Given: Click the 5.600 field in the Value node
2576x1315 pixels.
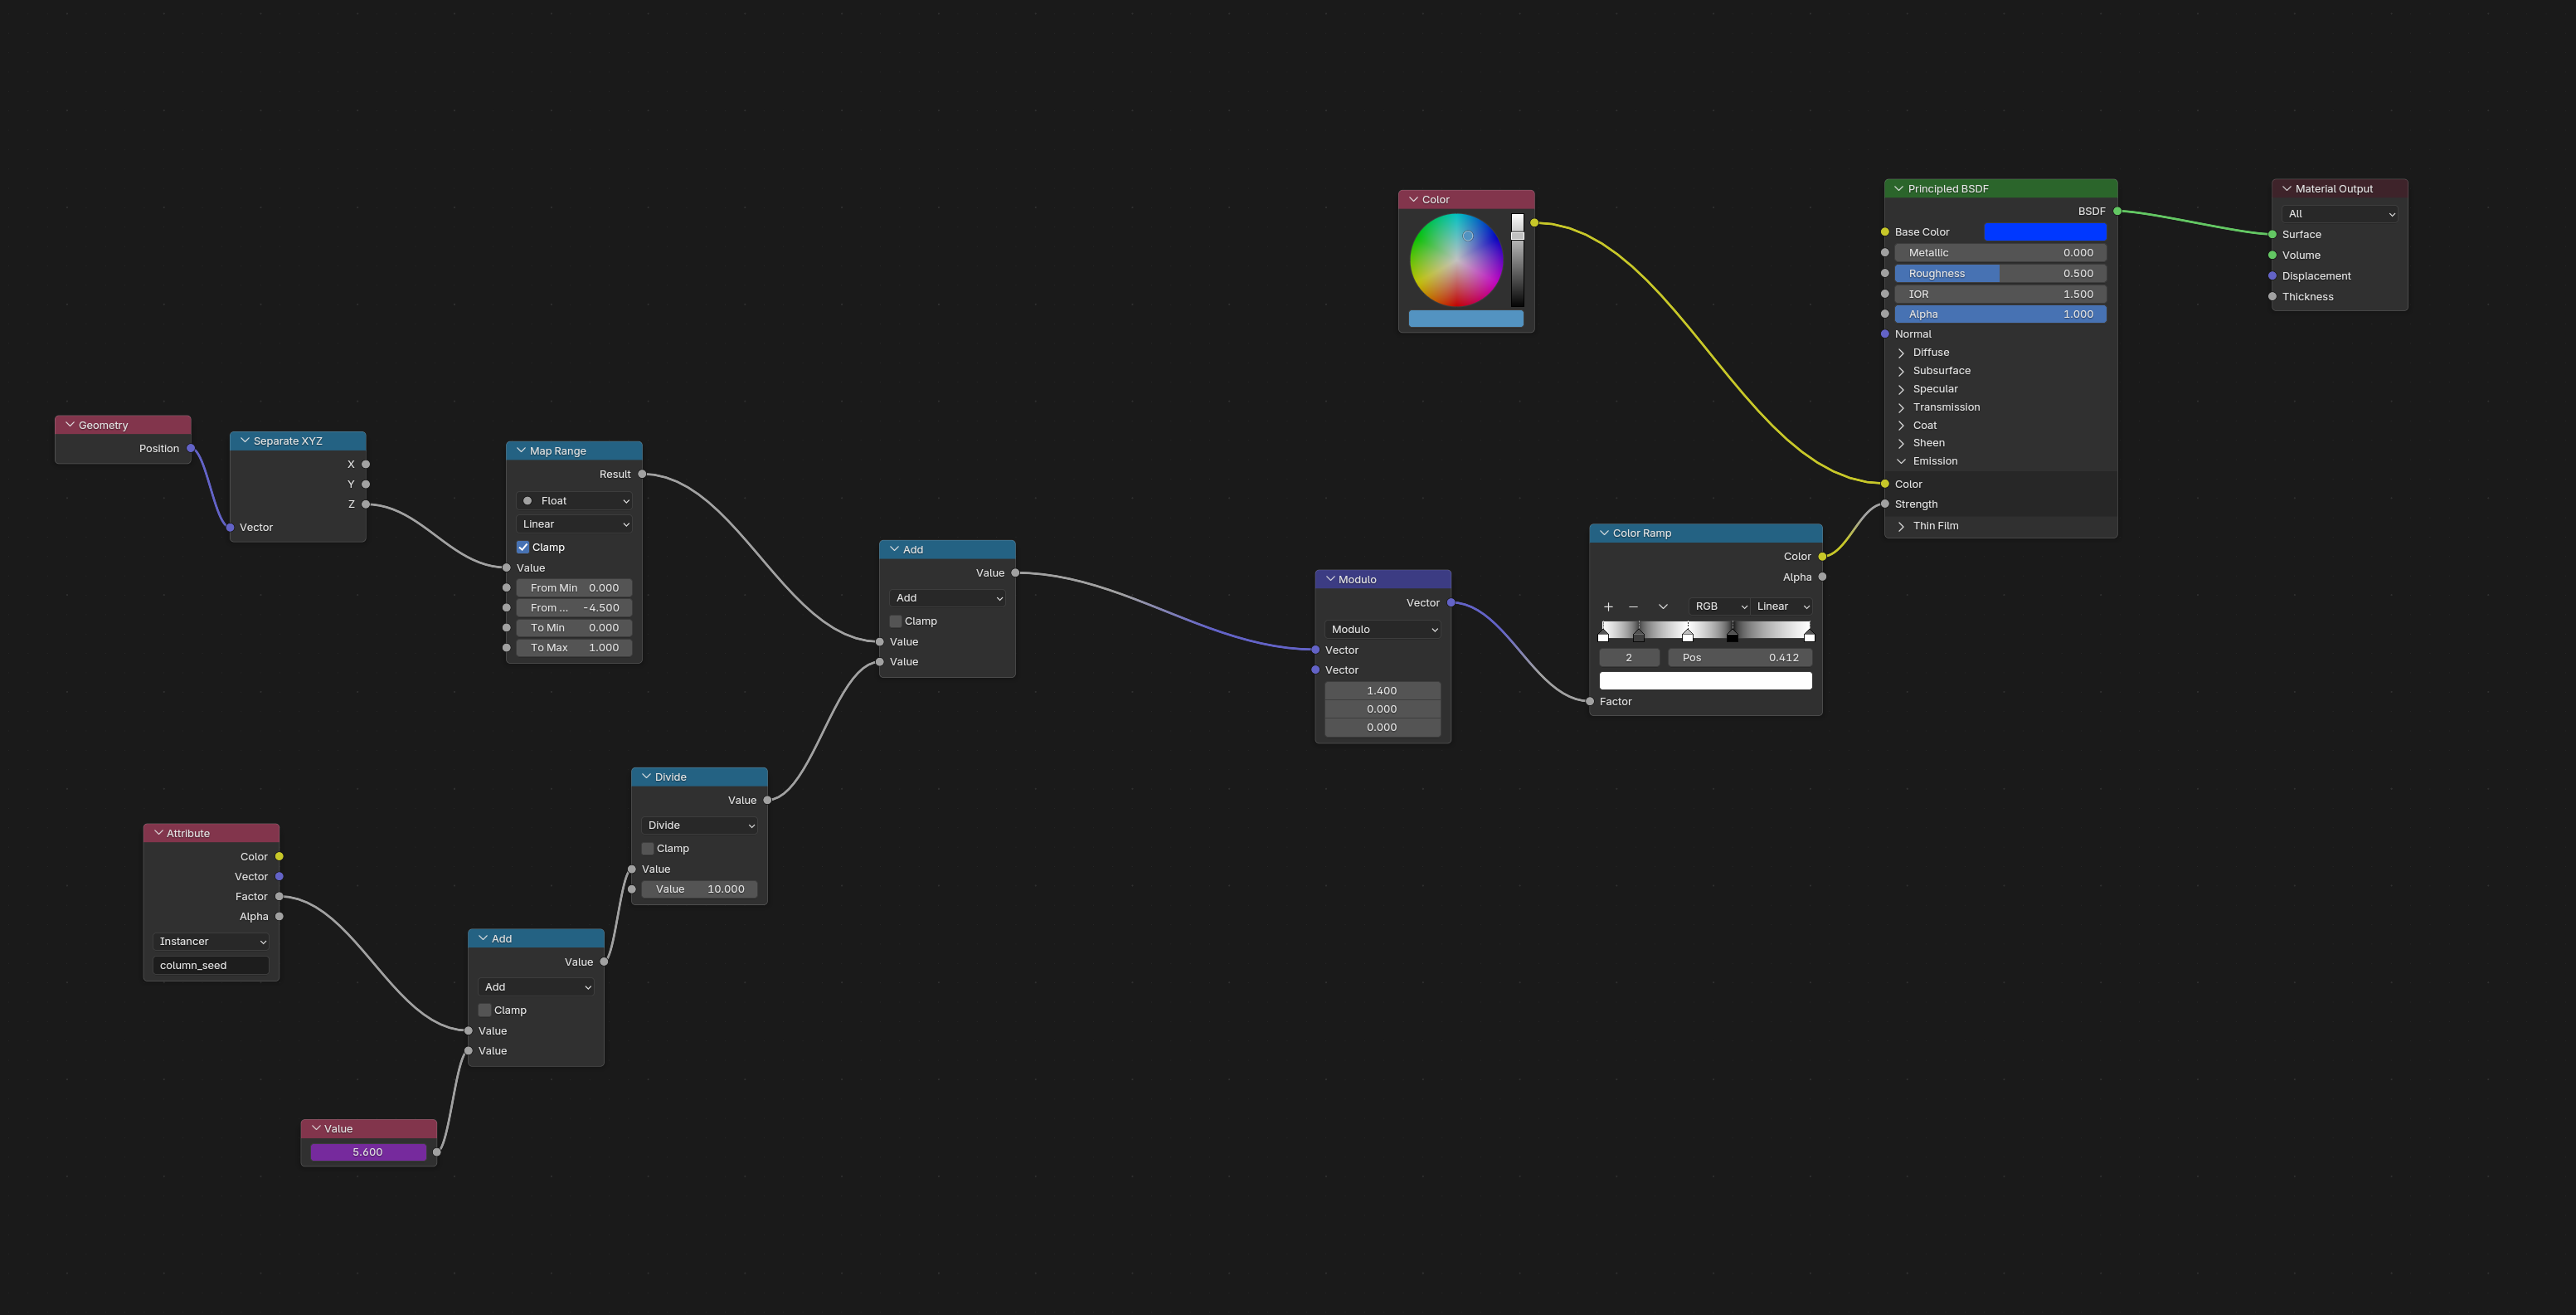Looking at the screenshot, I should click(x=368, y=1153).
